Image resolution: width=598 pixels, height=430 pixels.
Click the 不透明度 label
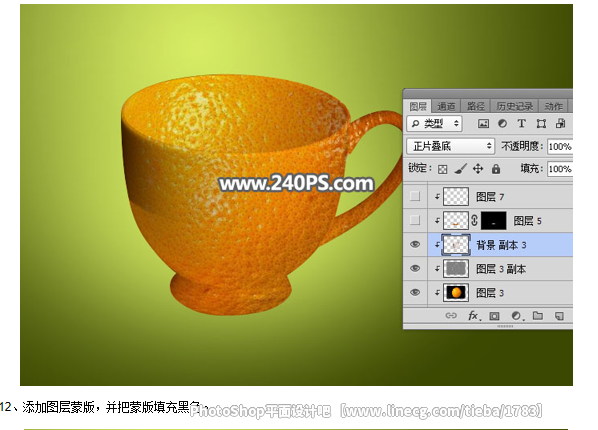point(522,146)
